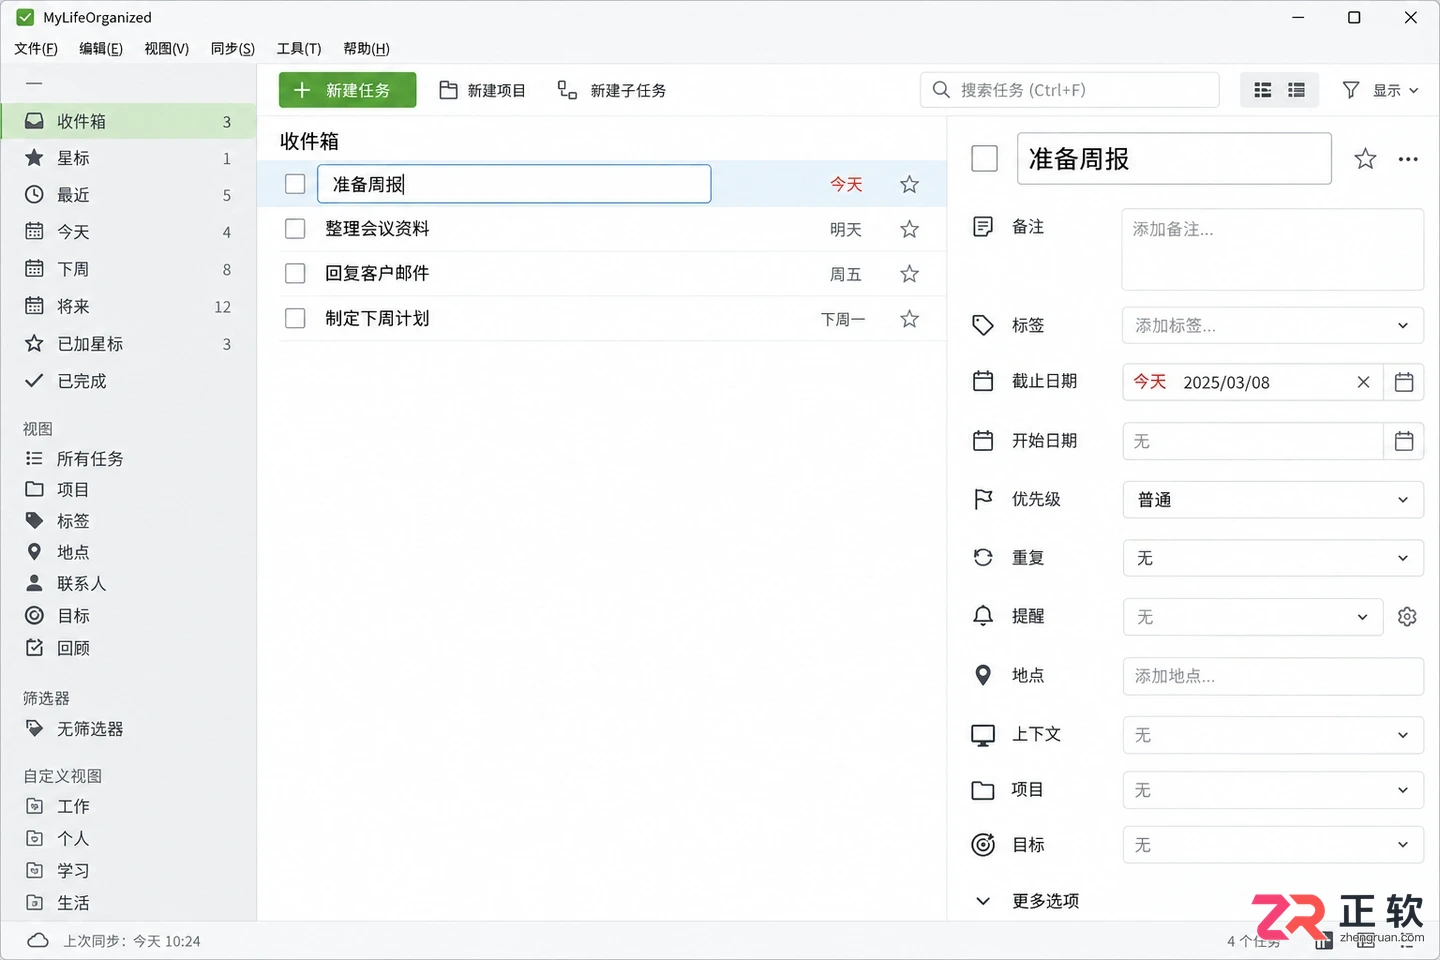Open the 上下文 context dropdown
The image size is (1440, 960).
point(1273,735)
